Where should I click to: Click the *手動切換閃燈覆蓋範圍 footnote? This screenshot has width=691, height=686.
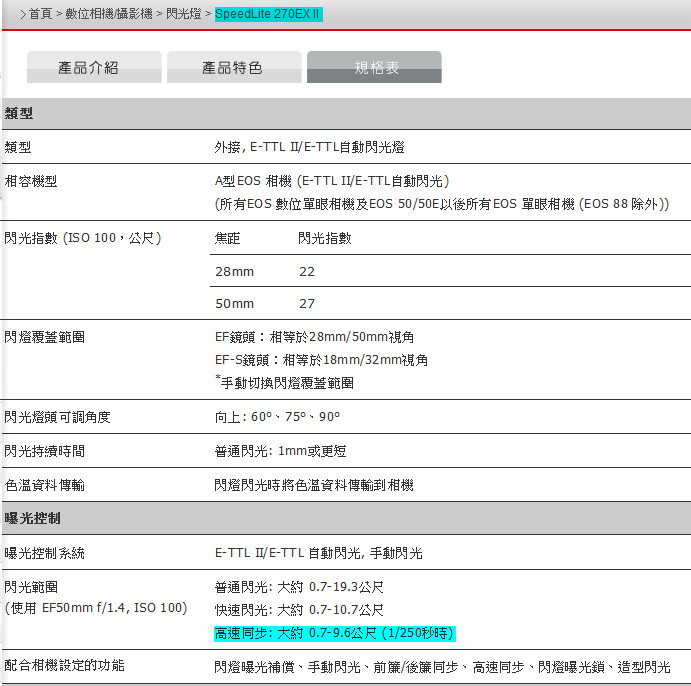(284, 382)
